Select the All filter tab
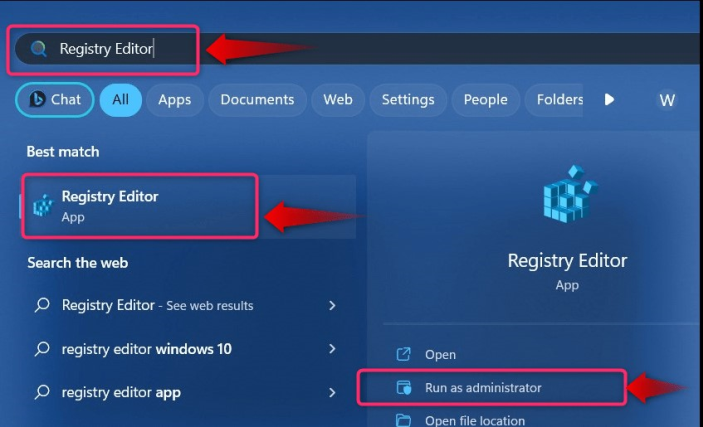Image resolution: width=703 pixels, height=427 pixels. tap(121, 100)
